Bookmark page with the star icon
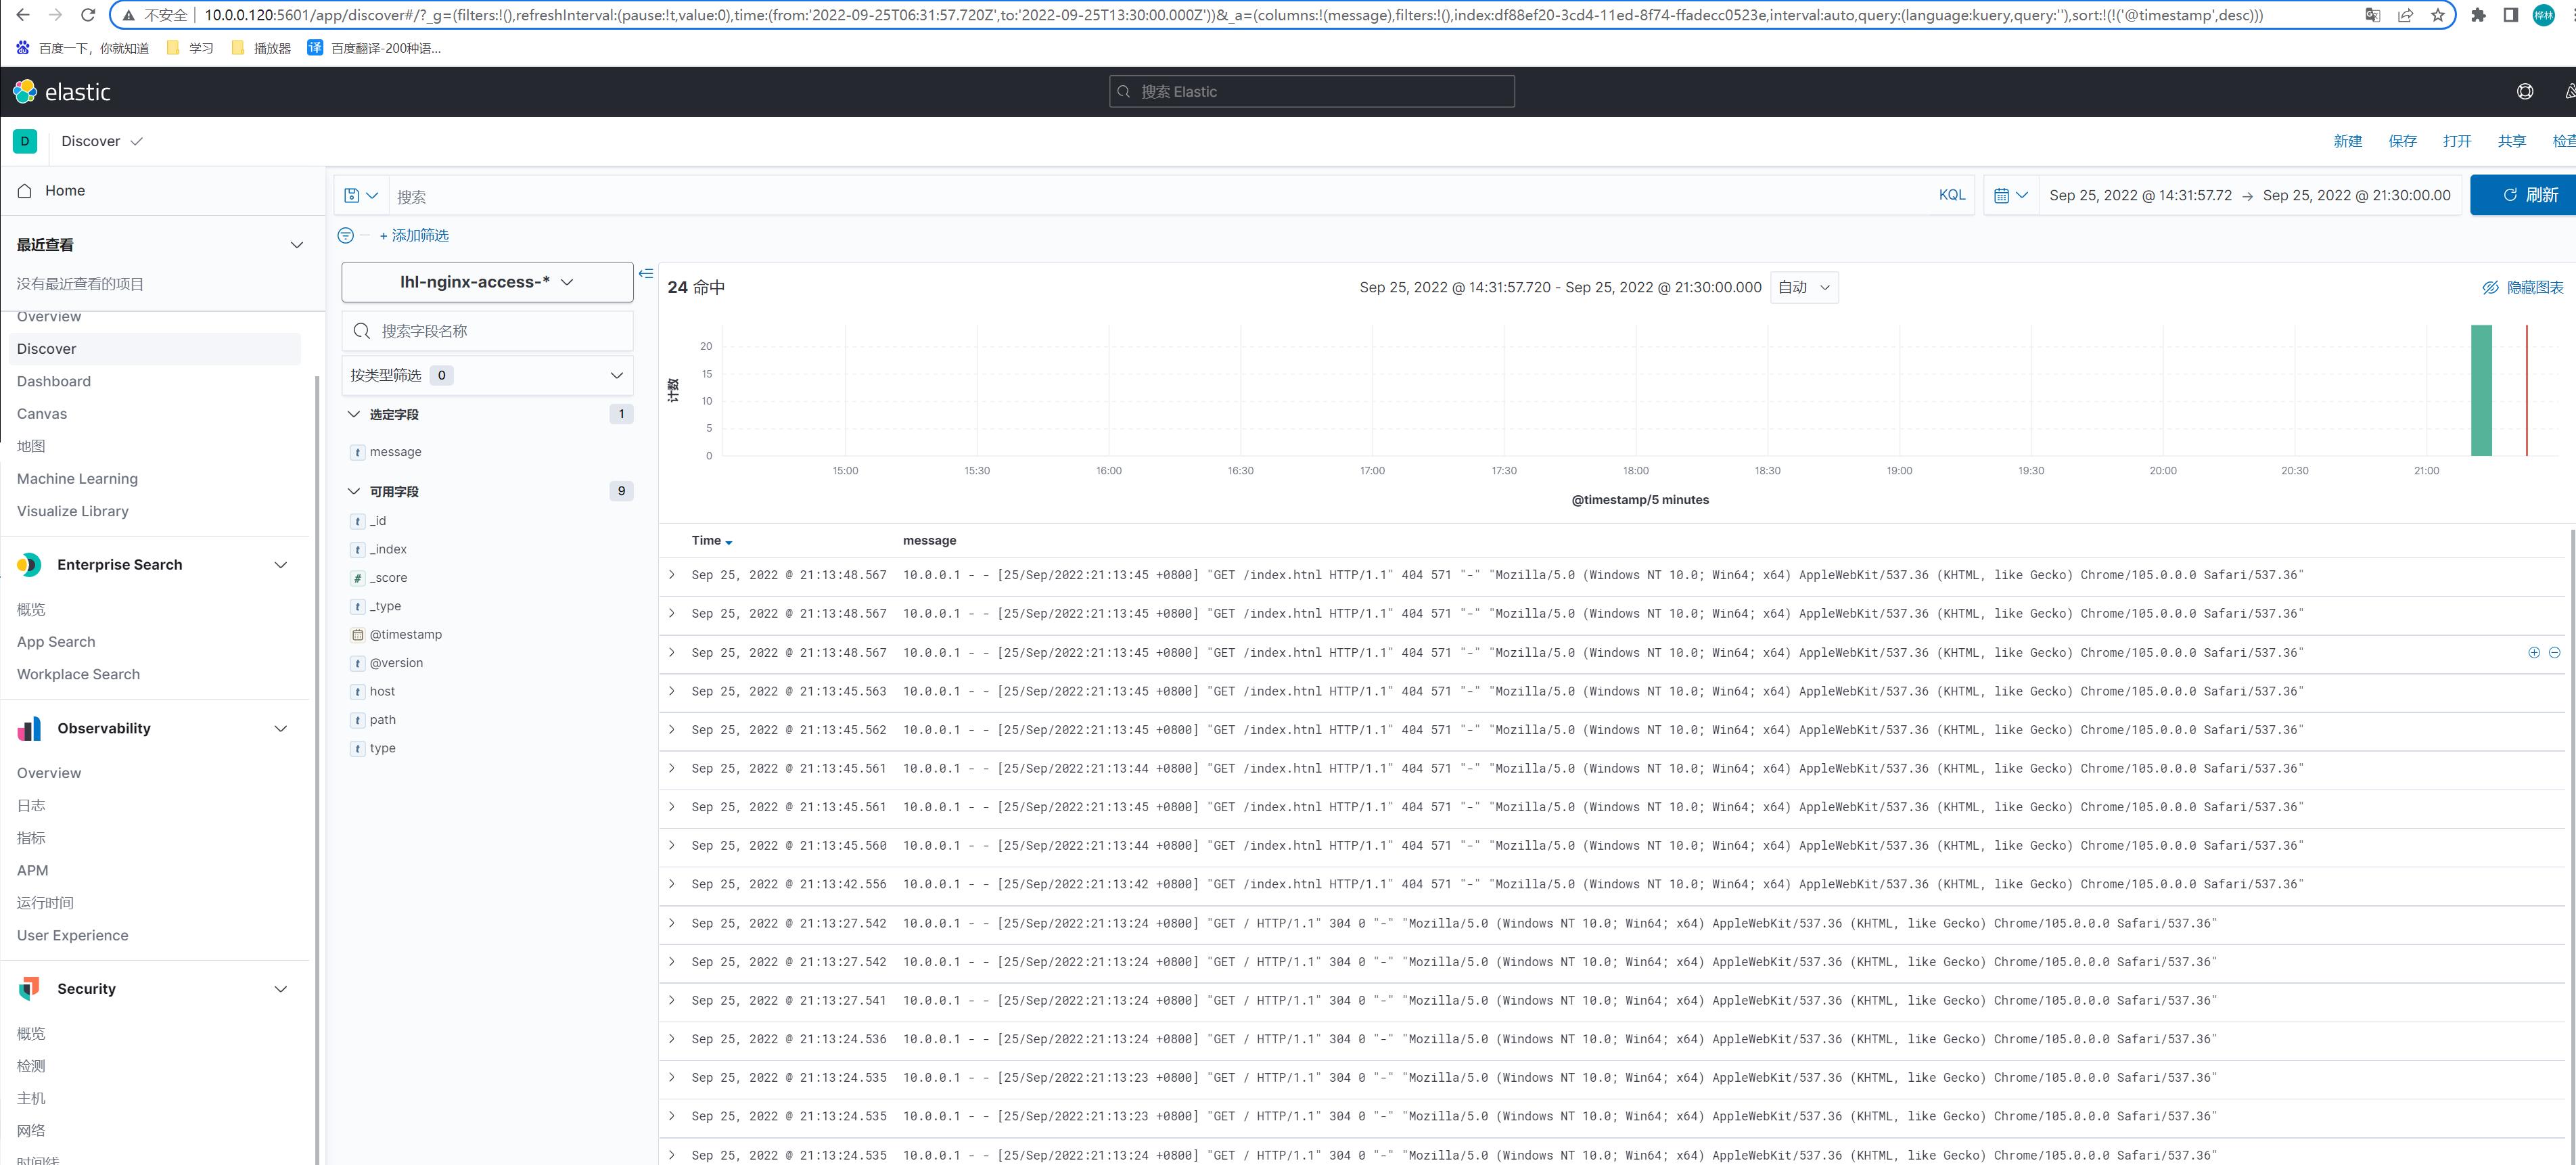 click(2437, 15)
